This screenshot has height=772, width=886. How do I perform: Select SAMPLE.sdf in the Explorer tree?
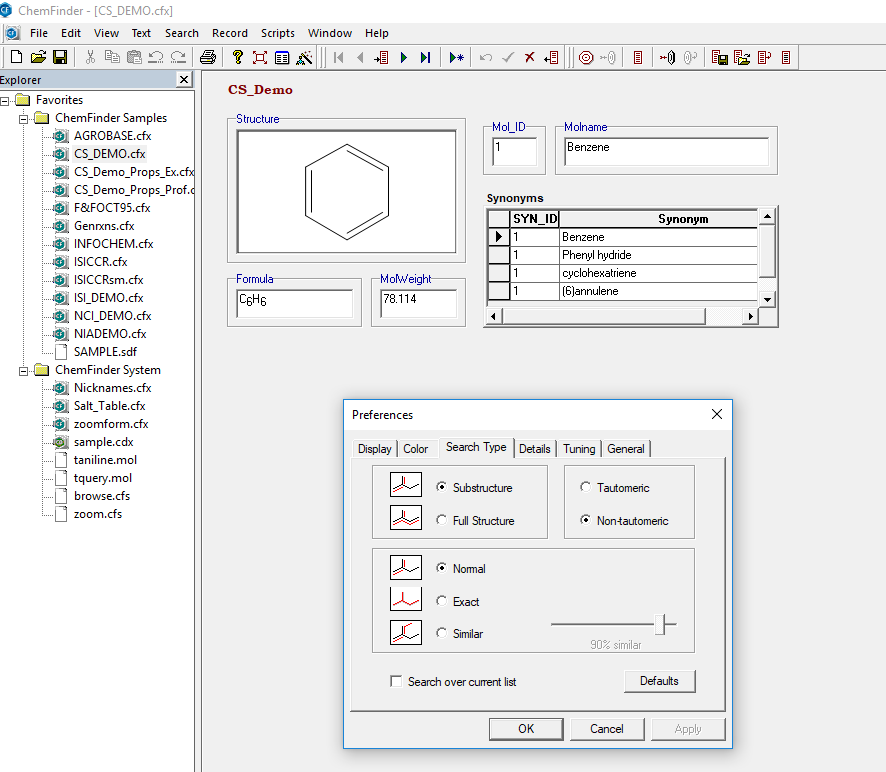tap(105, 352)
